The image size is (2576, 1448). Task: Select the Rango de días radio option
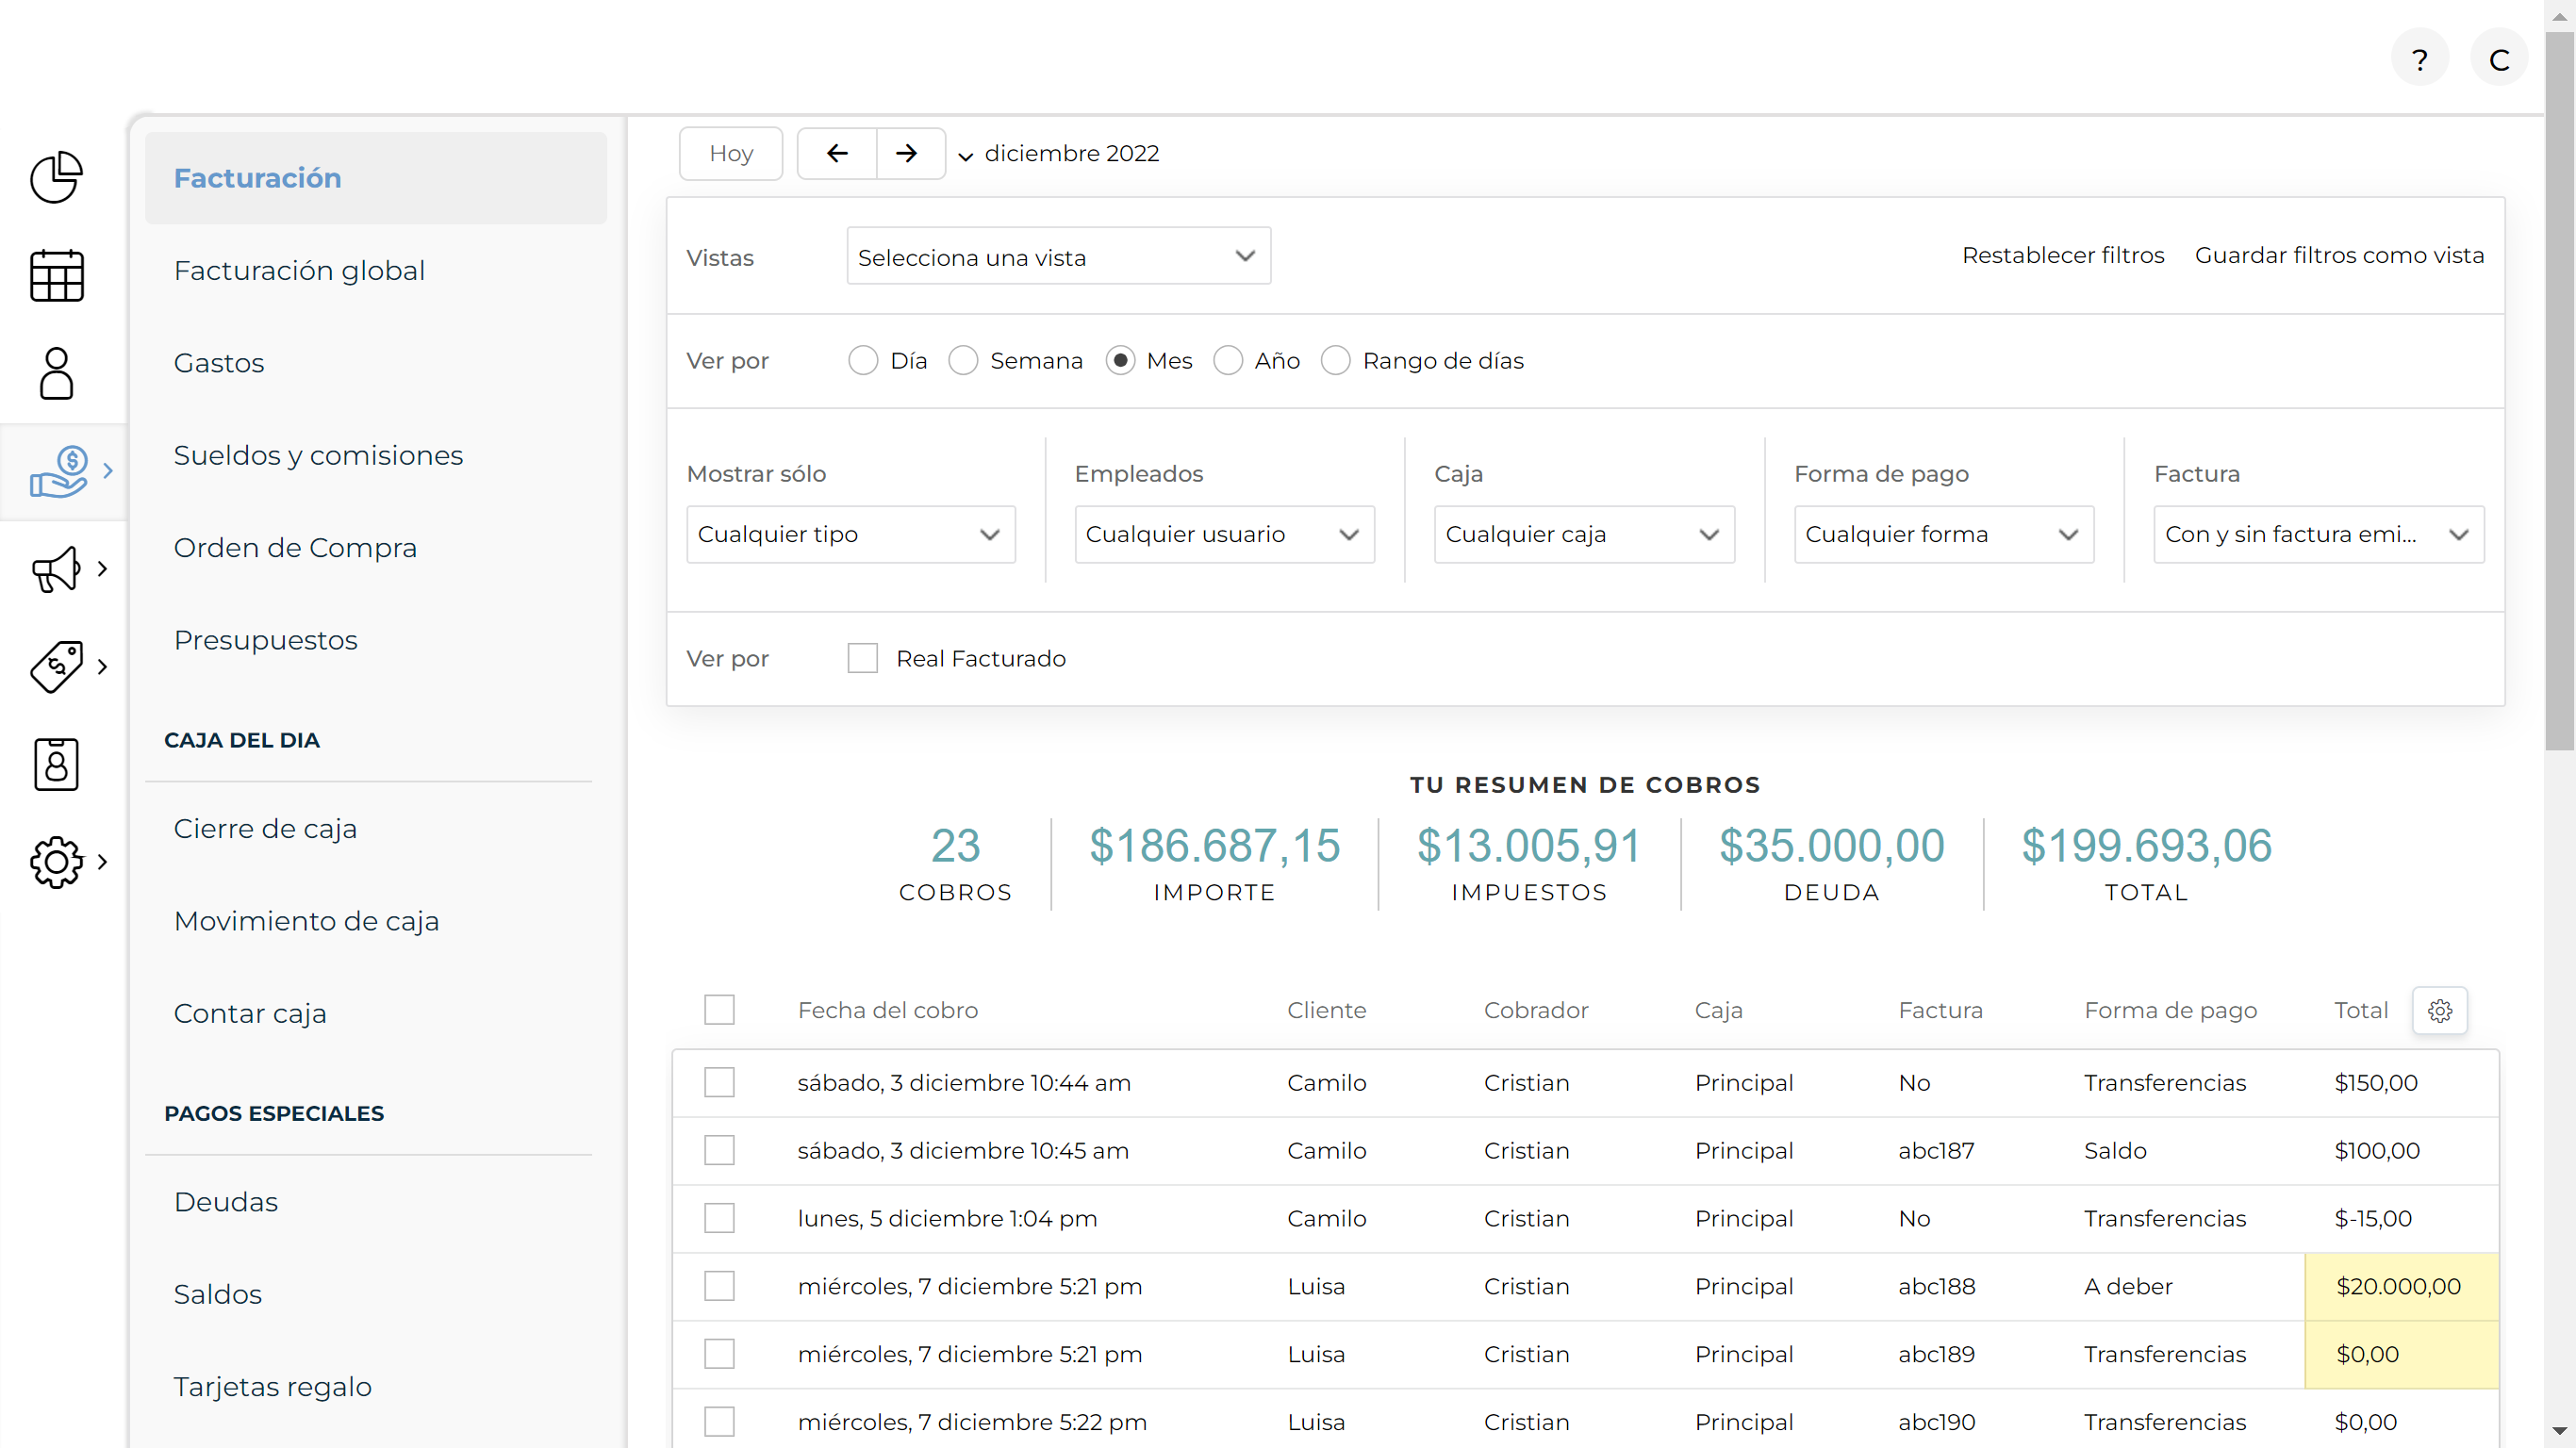(x=1336, y=360)
